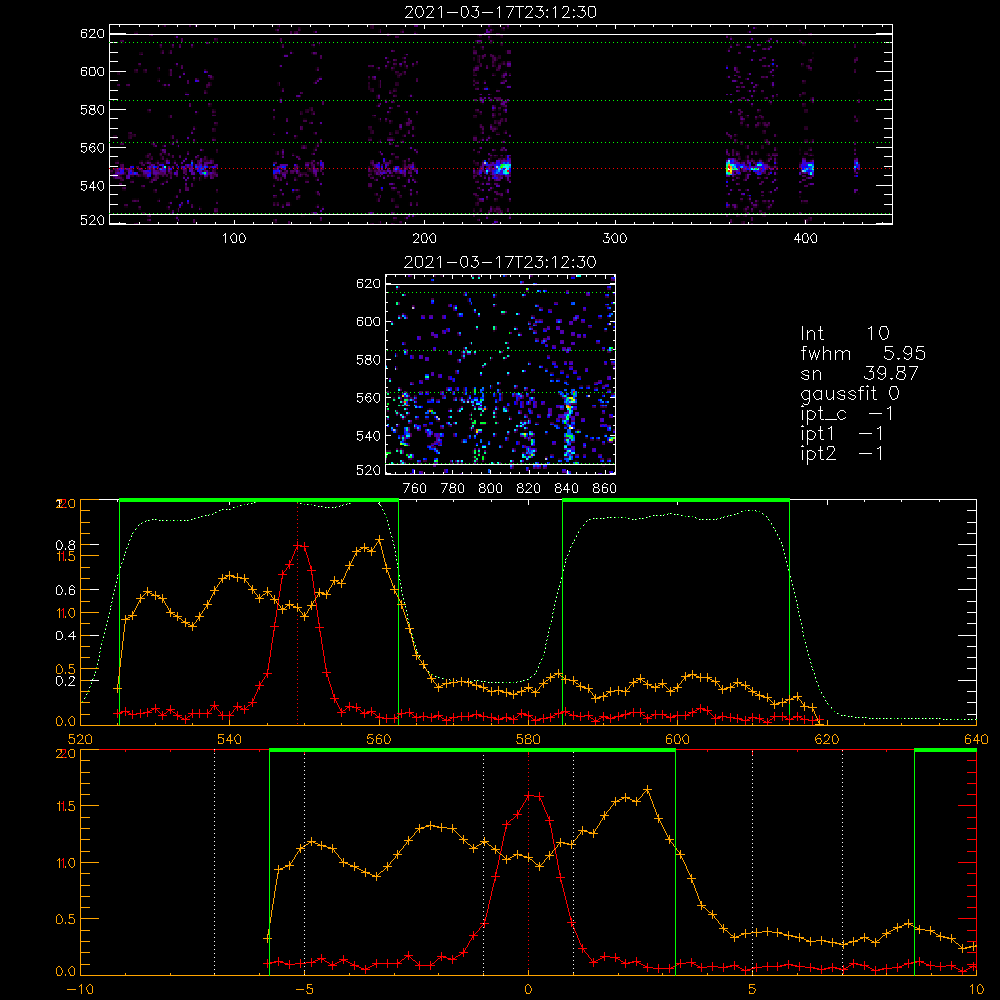Click bright vertical streak near 840 in middle image

pos(570,426)
